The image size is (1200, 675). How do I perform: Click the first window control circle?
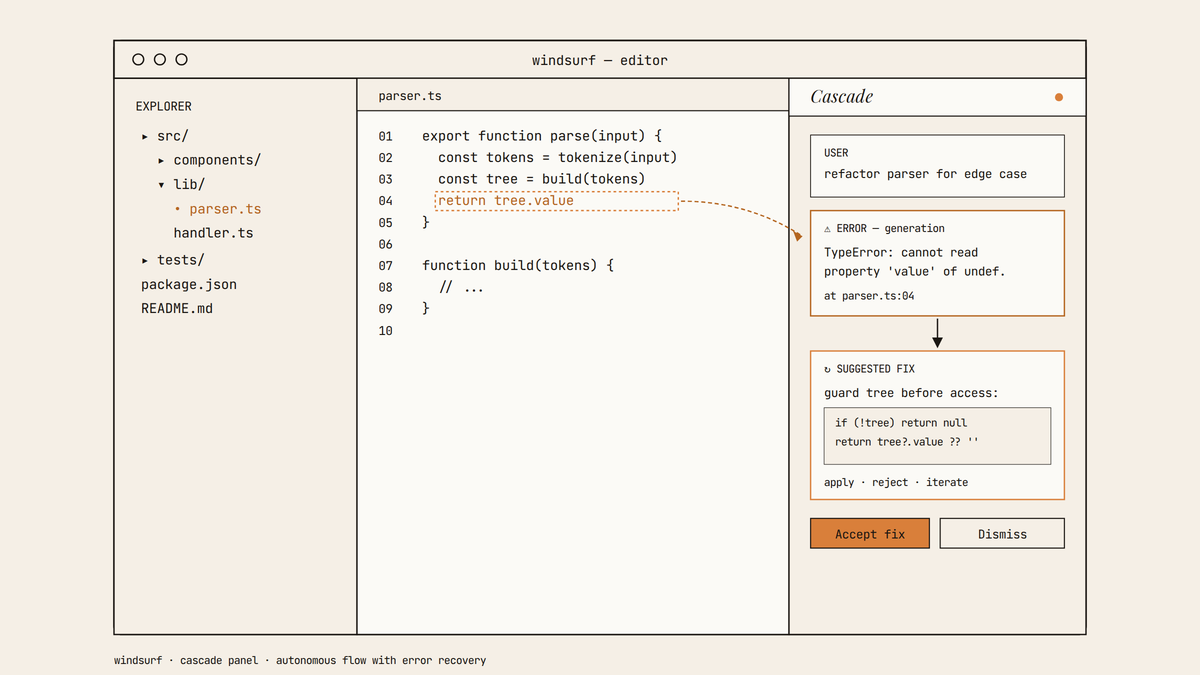point(139,60)
